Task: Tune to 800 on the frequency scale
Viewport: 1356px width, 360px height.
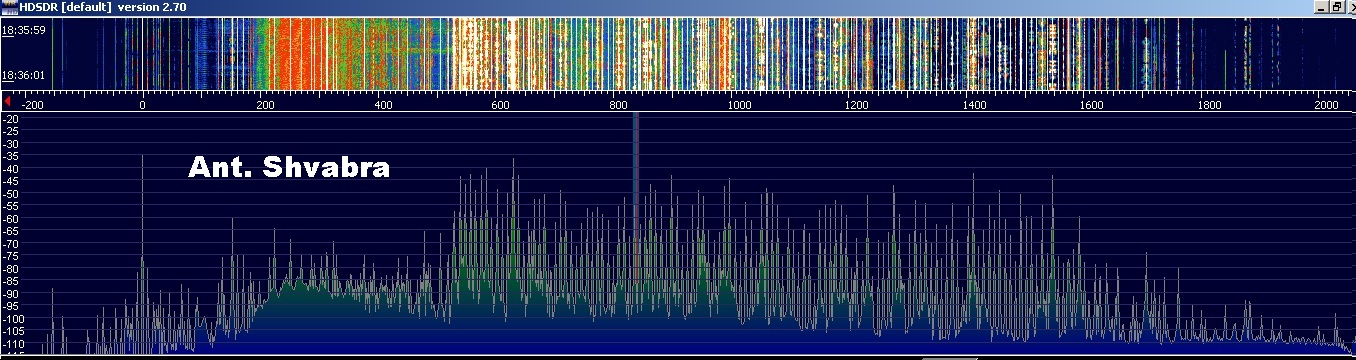Action: 619,104
